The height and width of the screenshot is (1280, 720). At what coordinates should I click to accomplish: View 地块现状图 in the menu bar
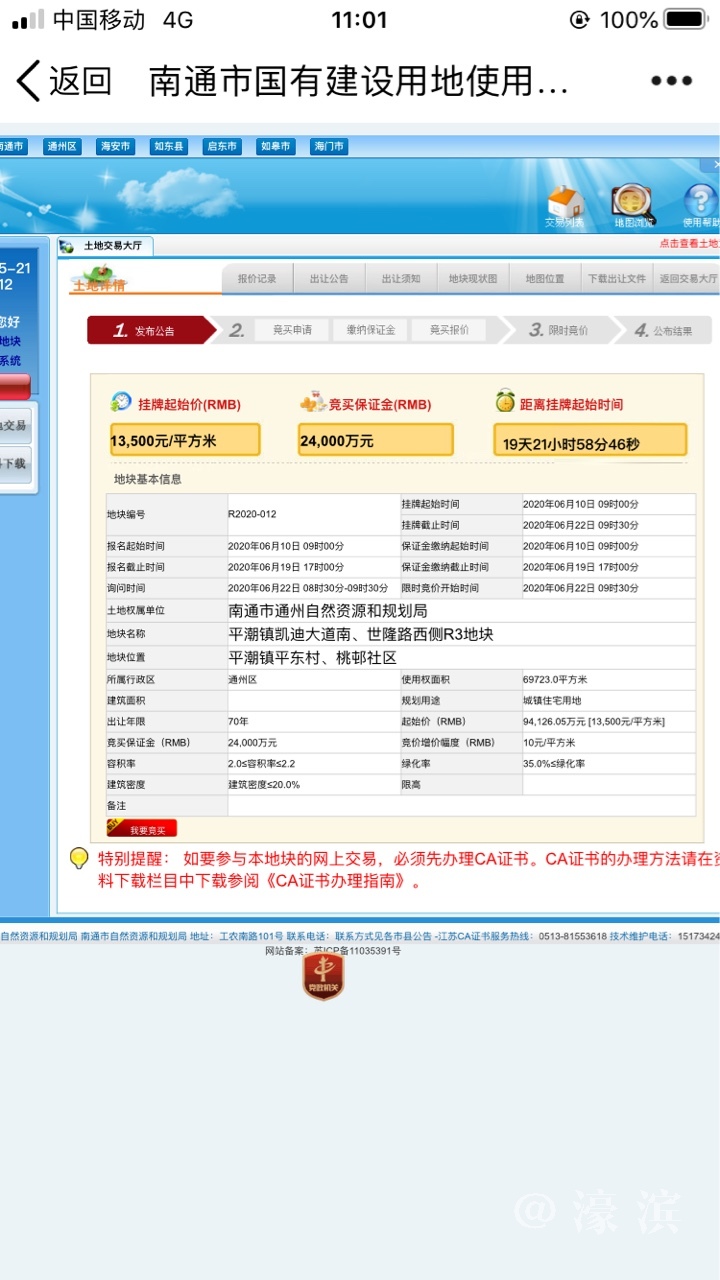click(473, 279)
